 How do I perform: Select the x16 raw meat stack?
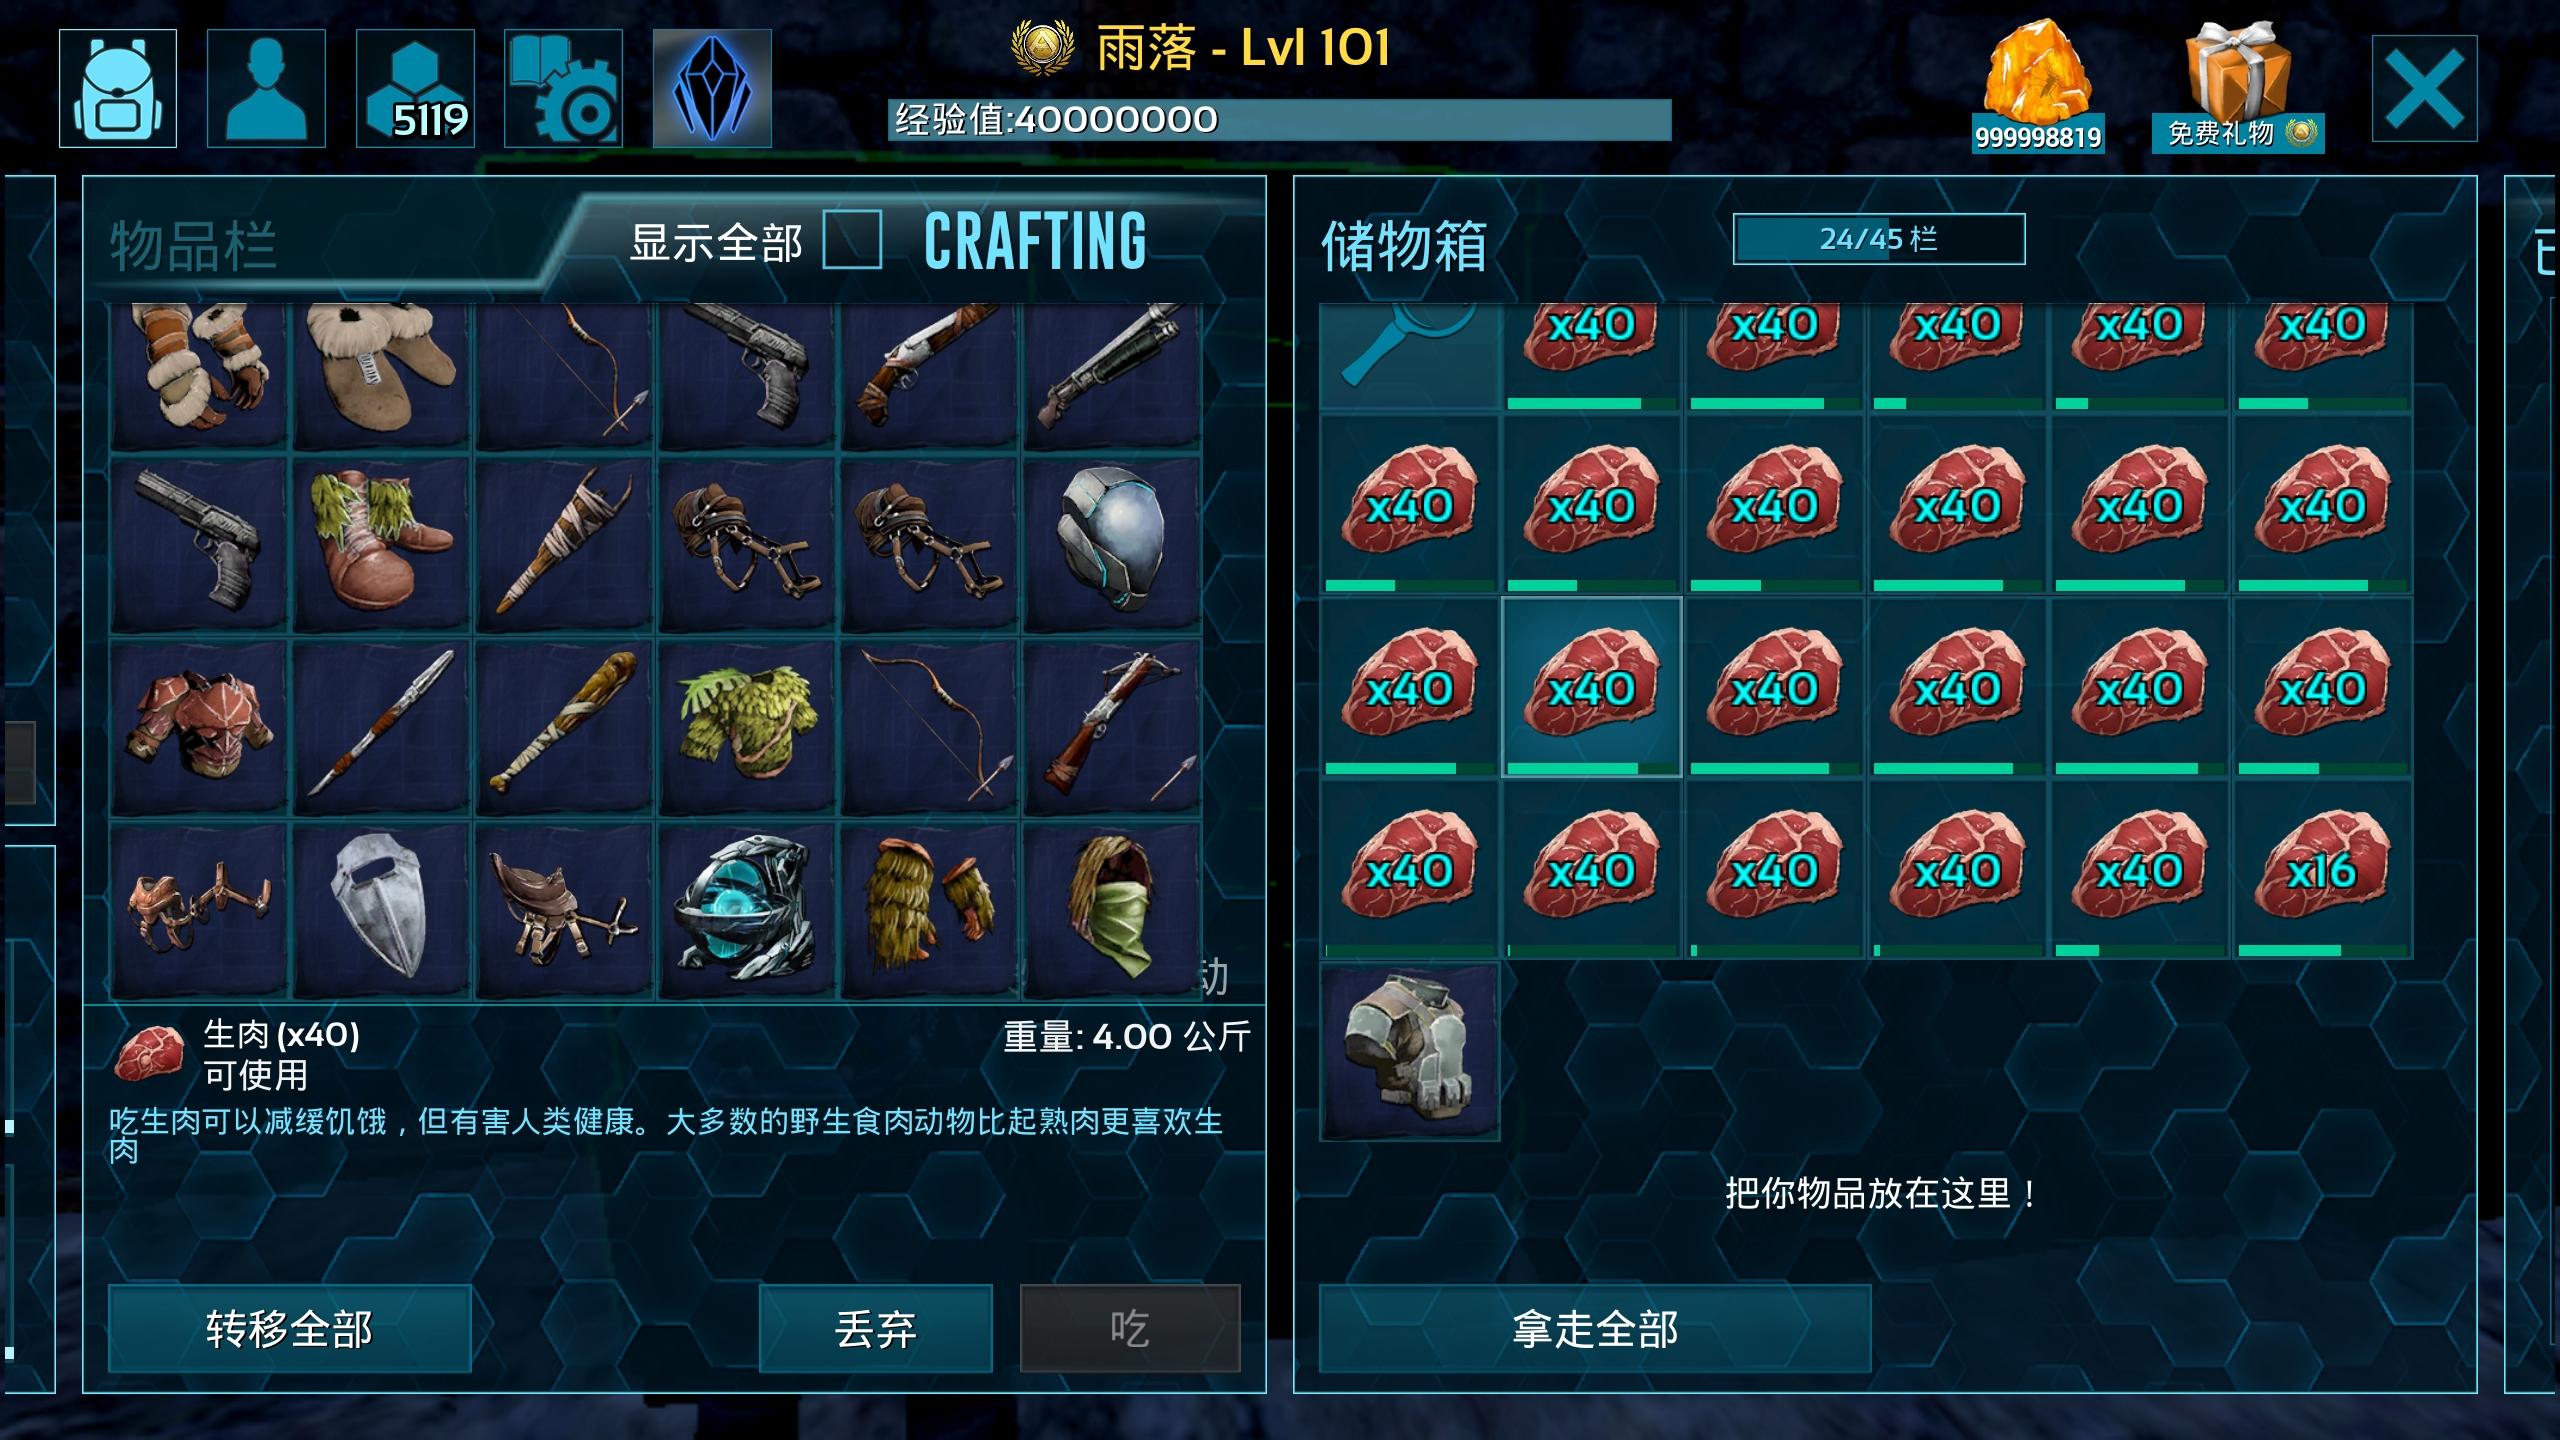[2323, 870]
